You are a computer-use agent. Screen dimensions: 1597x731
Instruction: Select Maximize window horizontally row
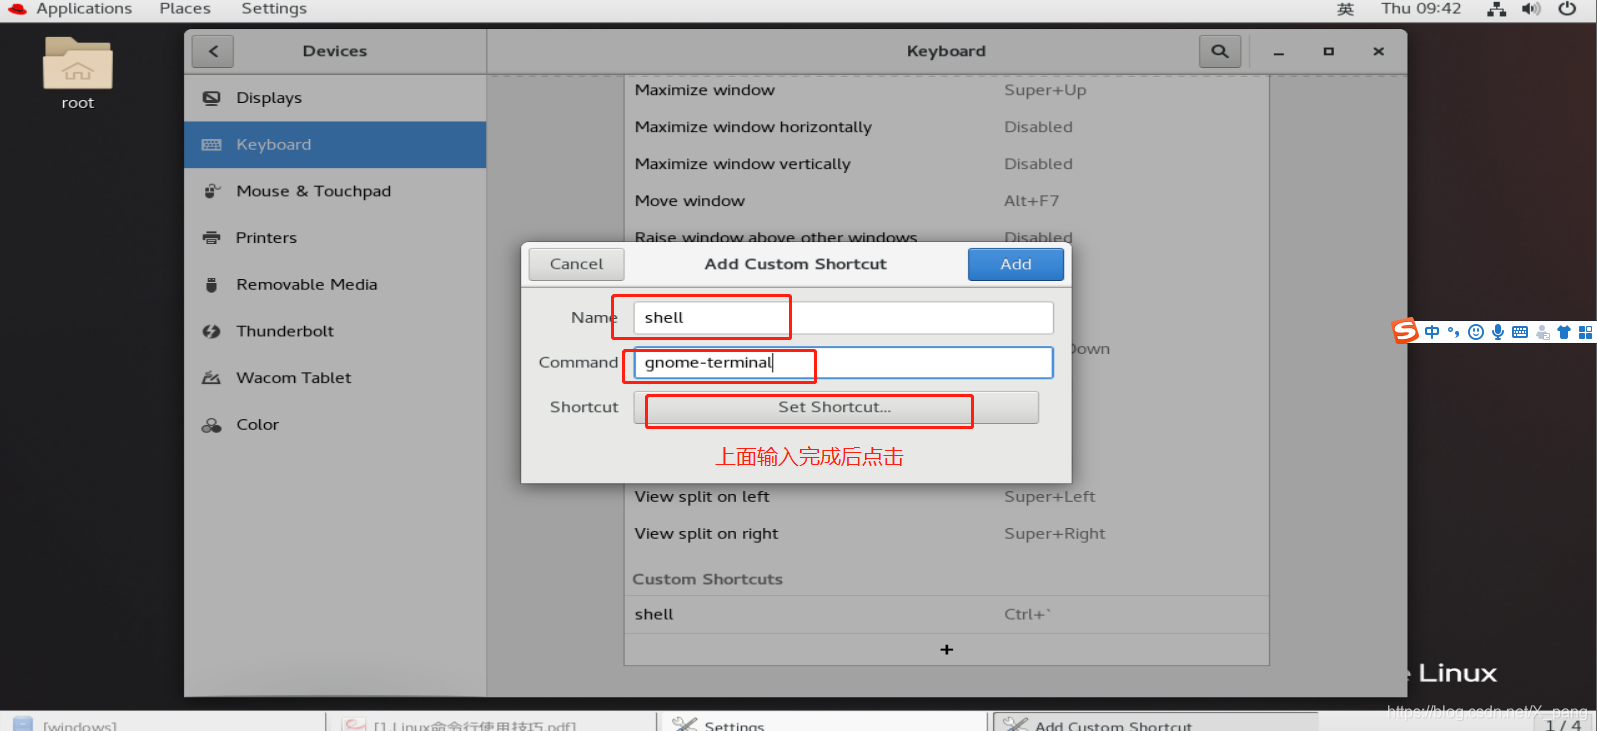click(x=946, y=127)
